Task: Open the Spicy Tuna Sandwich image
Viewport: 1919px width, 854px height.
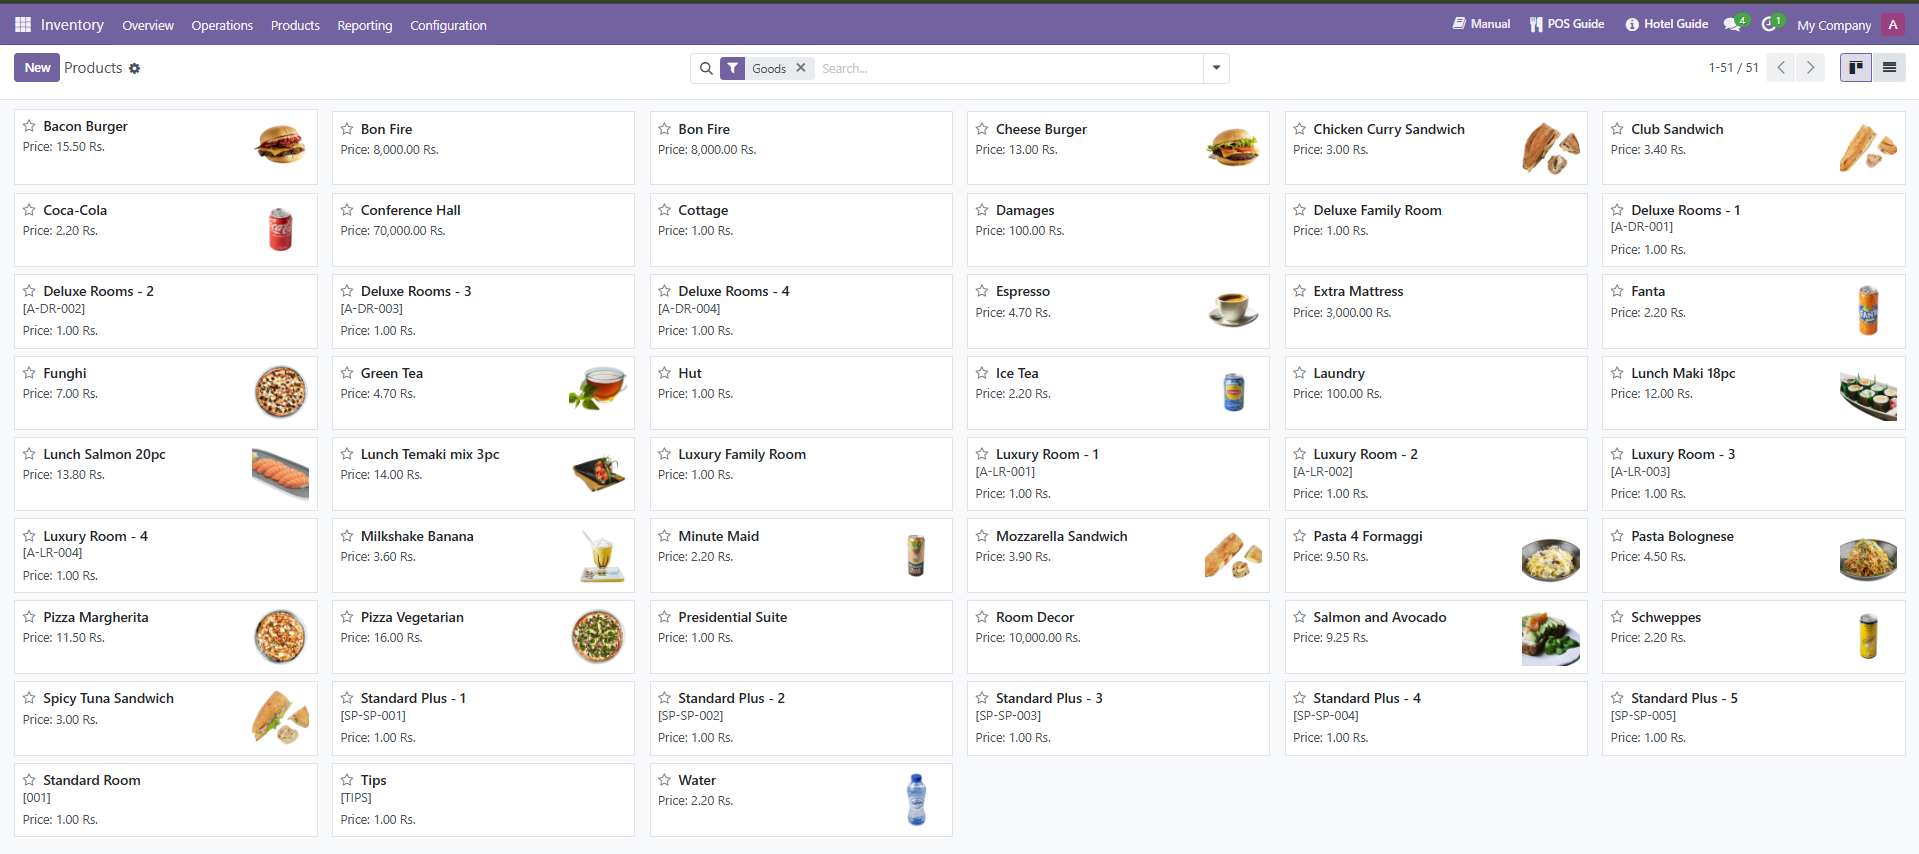Action: click(280, 717)
